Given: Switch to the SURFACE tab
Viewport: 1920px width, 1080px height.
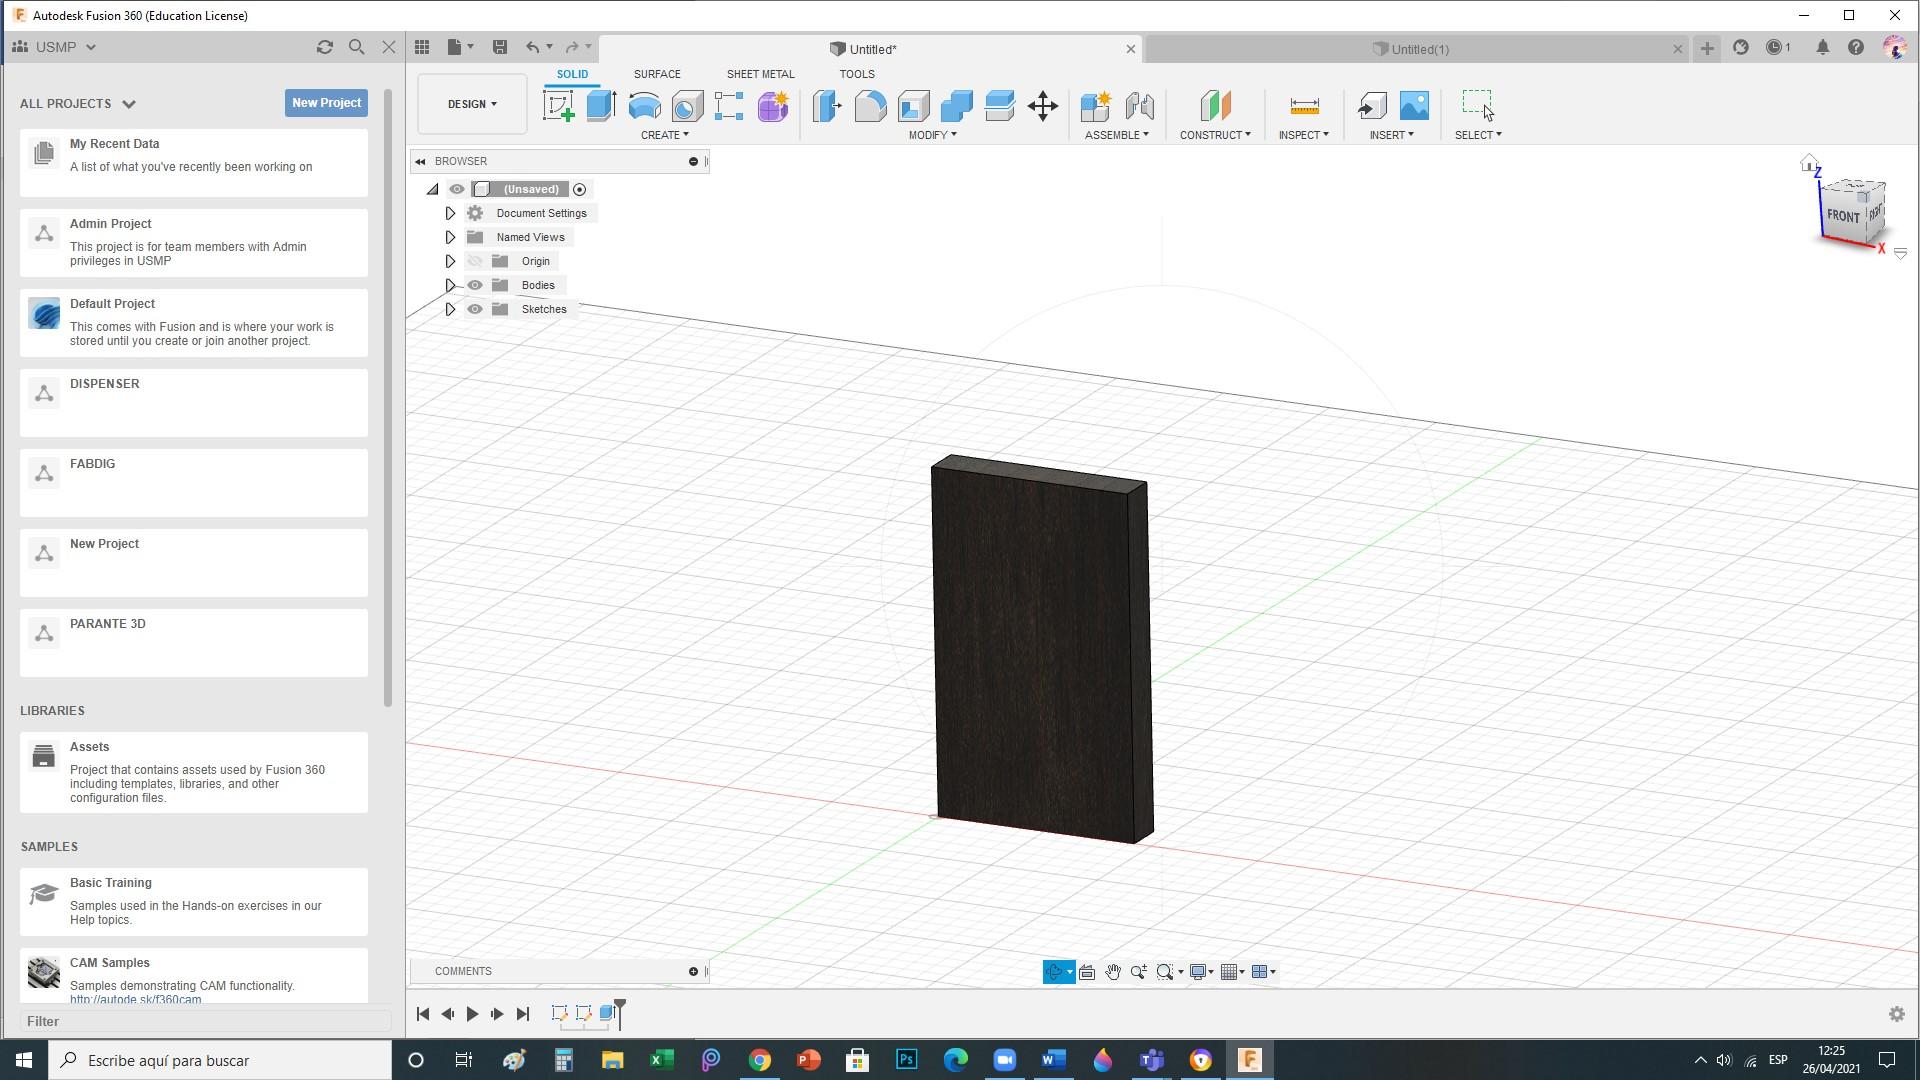Looking at the screenshot, I should point(657,74).
